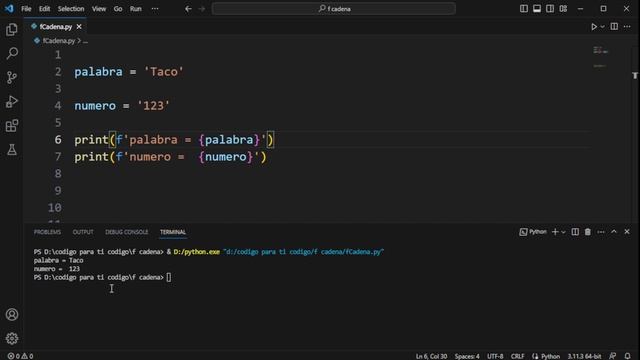The image size is (640, 360).
Task: Select the Python terminal shell label
Action: [x=533, y=232]
